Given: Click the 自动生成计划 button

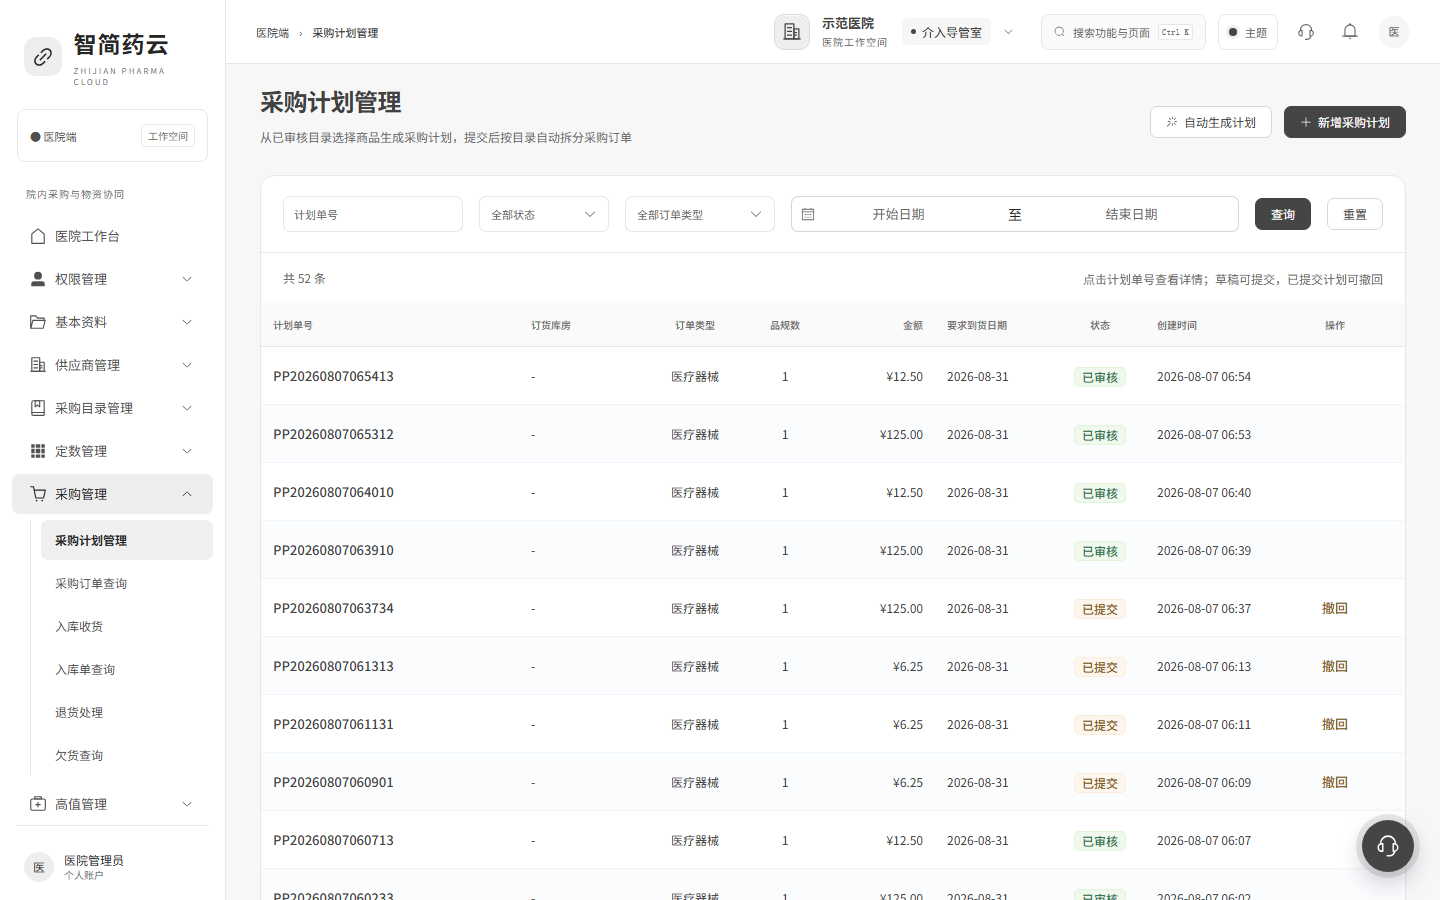Looking at the screenshot, I should [1211, 122].
